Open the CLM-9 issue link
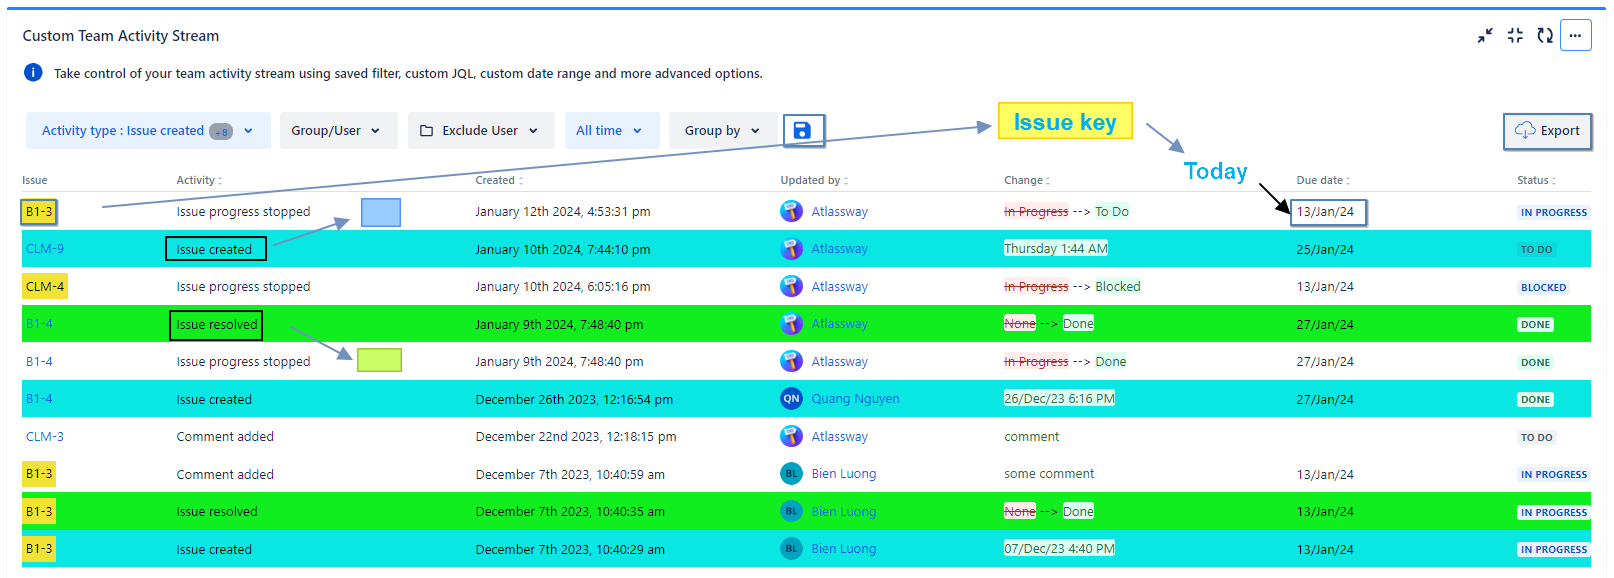The height and width of the screenshot is (578, 1614). pyautogui.click(x=45, y=249)
